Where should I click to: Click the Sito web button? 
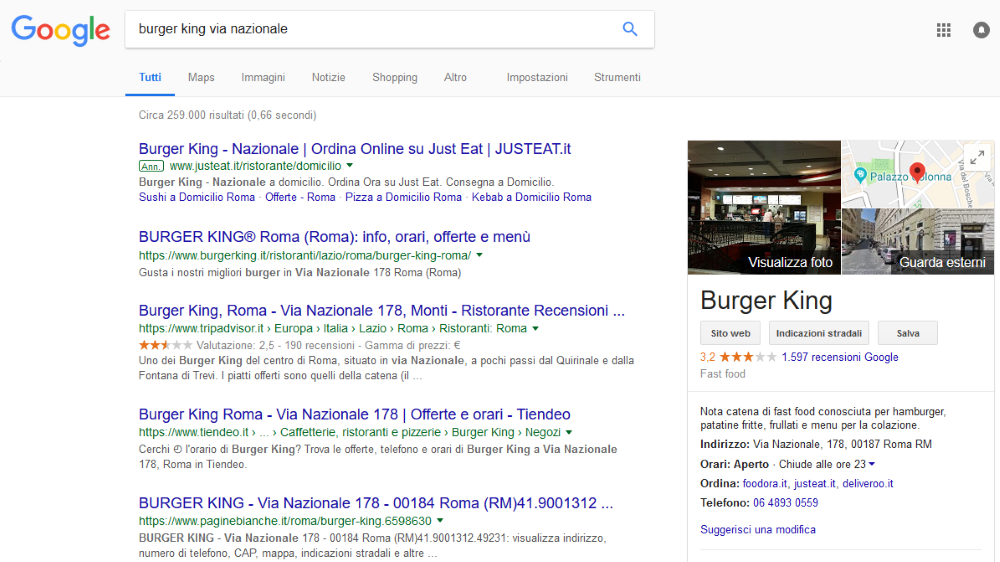click(730, 333)
